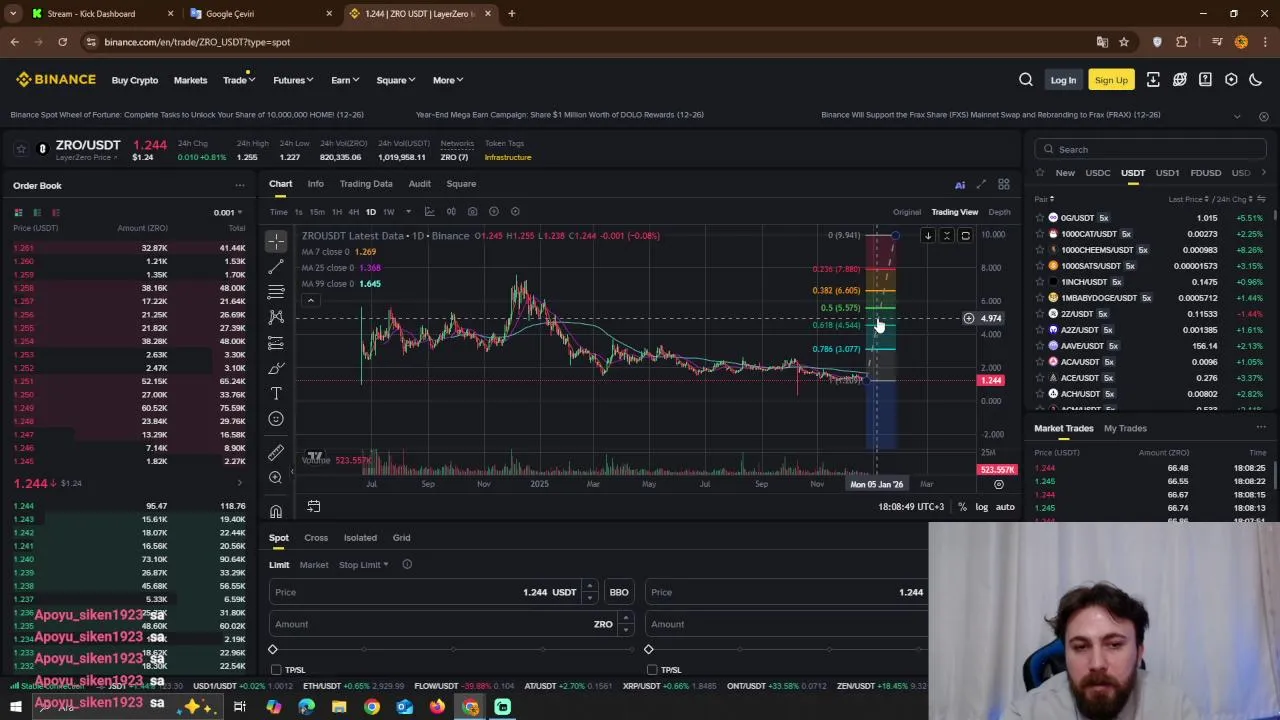The image size is (1280, 720).
Task: Add ZRO/USDT to favorites star
Action: click(21, 149)
